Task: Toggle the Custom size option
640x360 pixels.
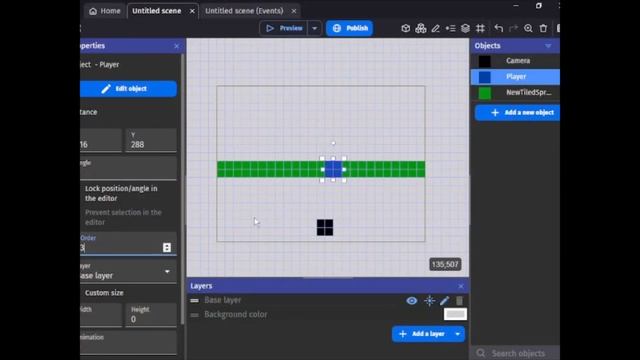Action: pos(104,293)
